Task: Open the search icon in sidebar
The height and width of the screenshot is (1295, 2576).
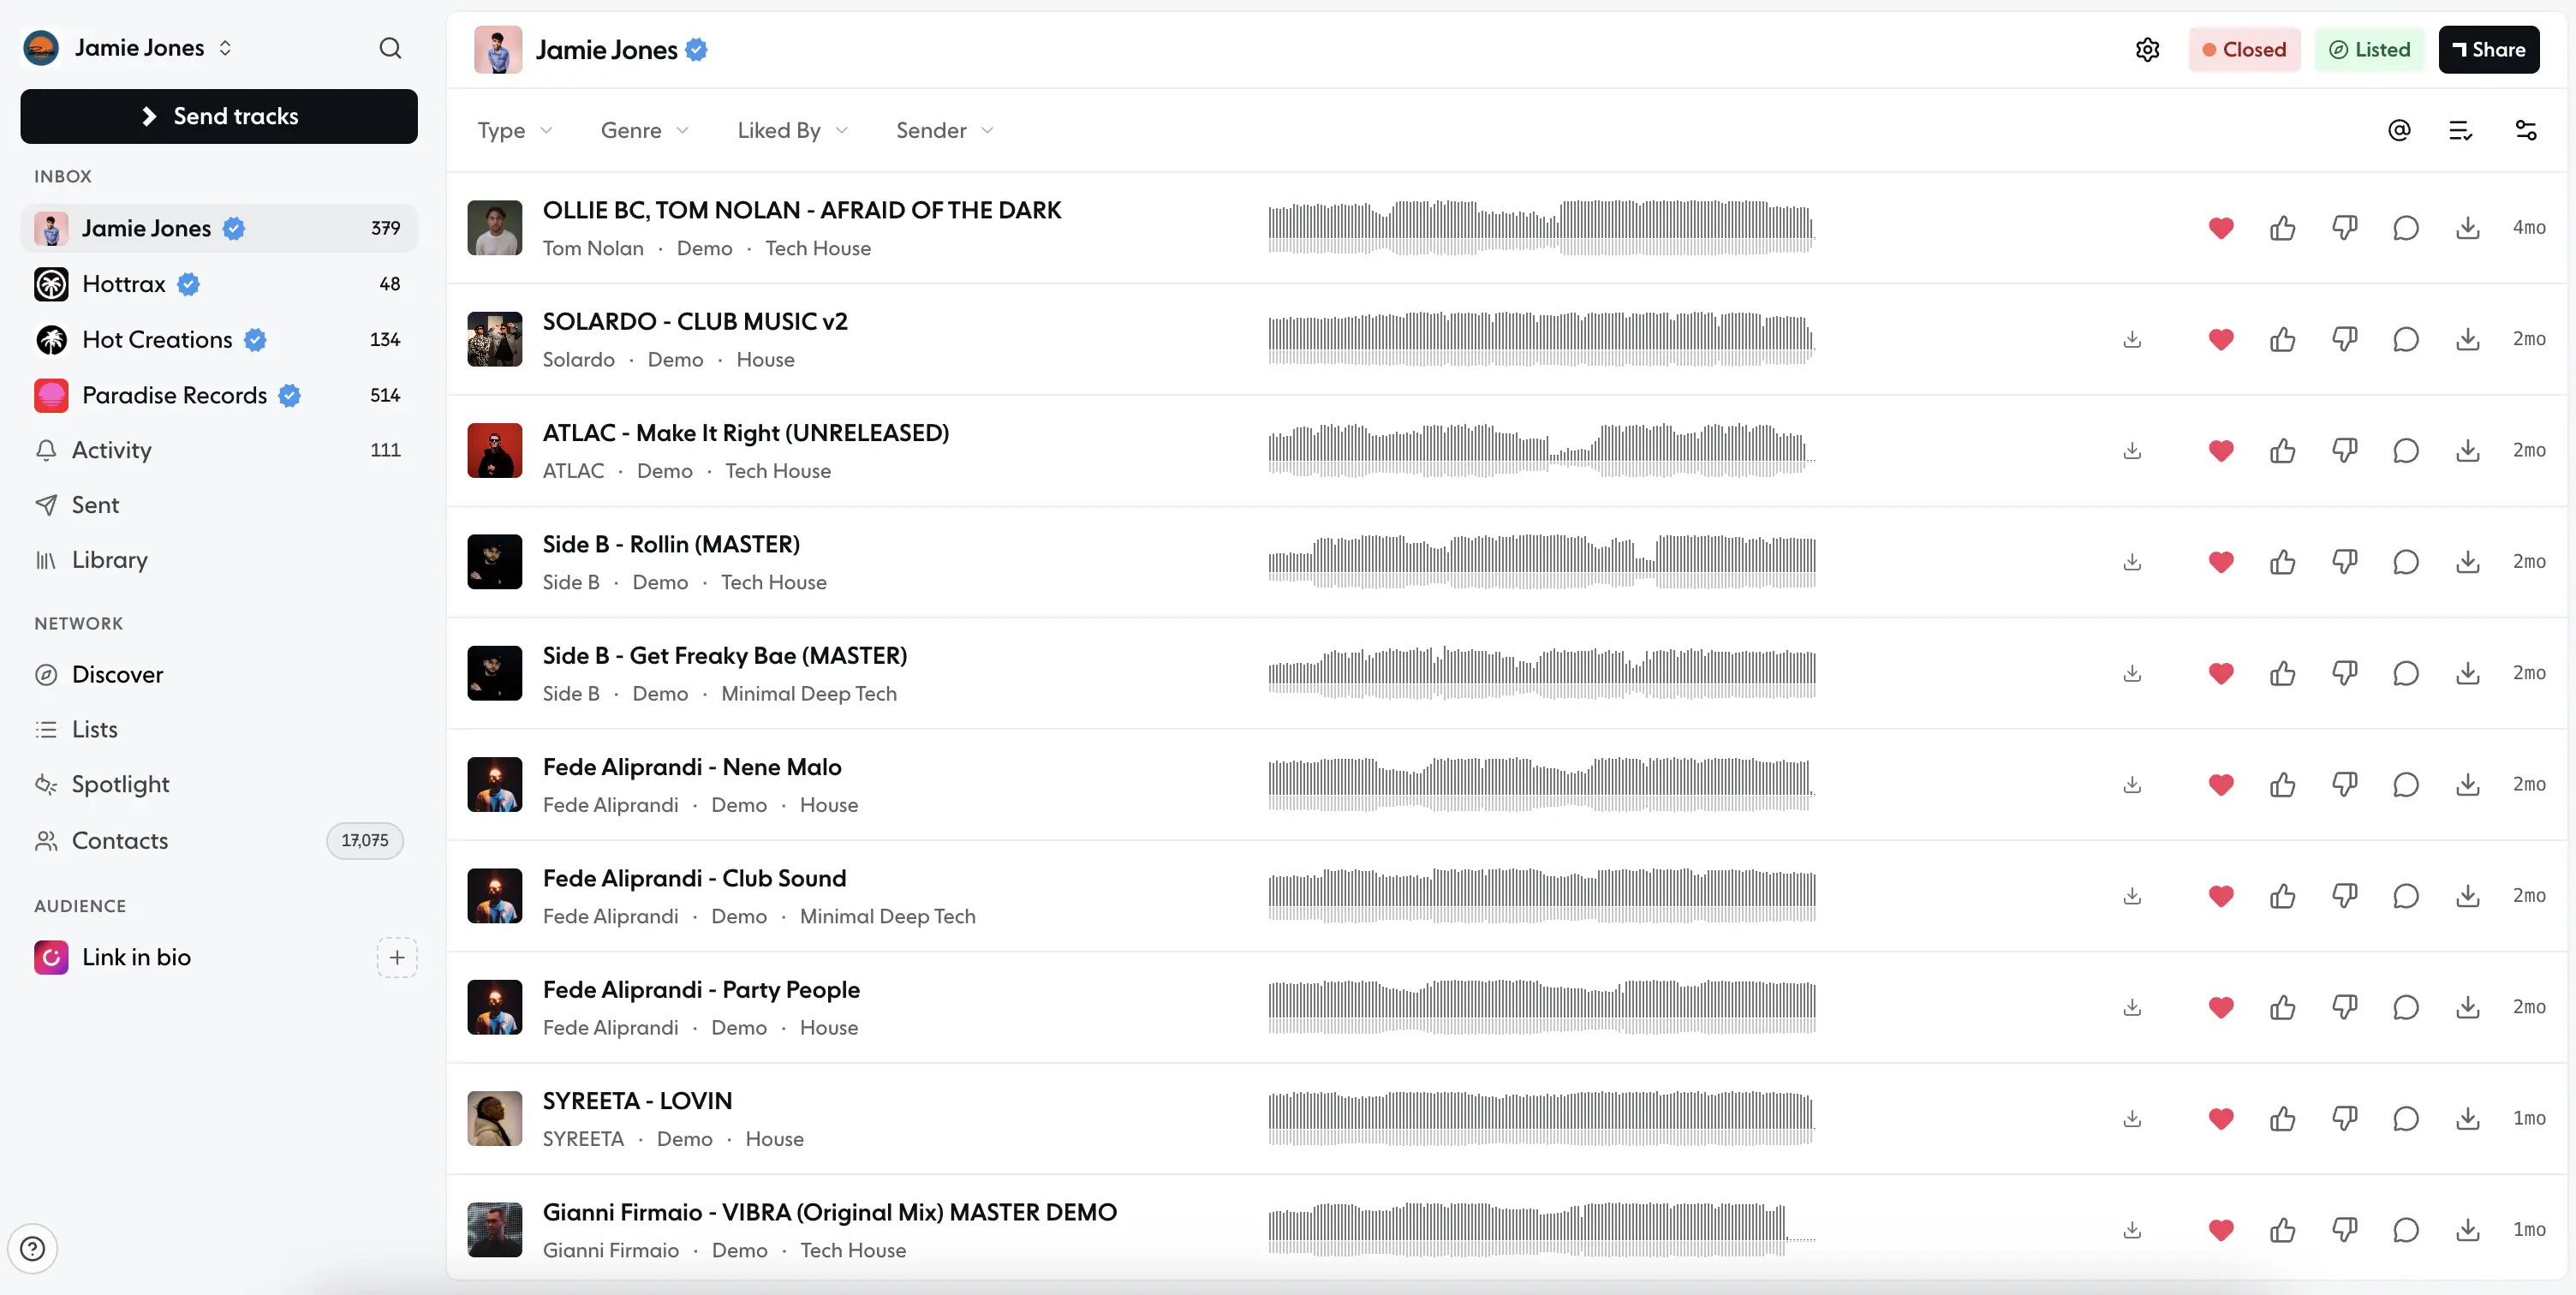Action: (390, 48)
